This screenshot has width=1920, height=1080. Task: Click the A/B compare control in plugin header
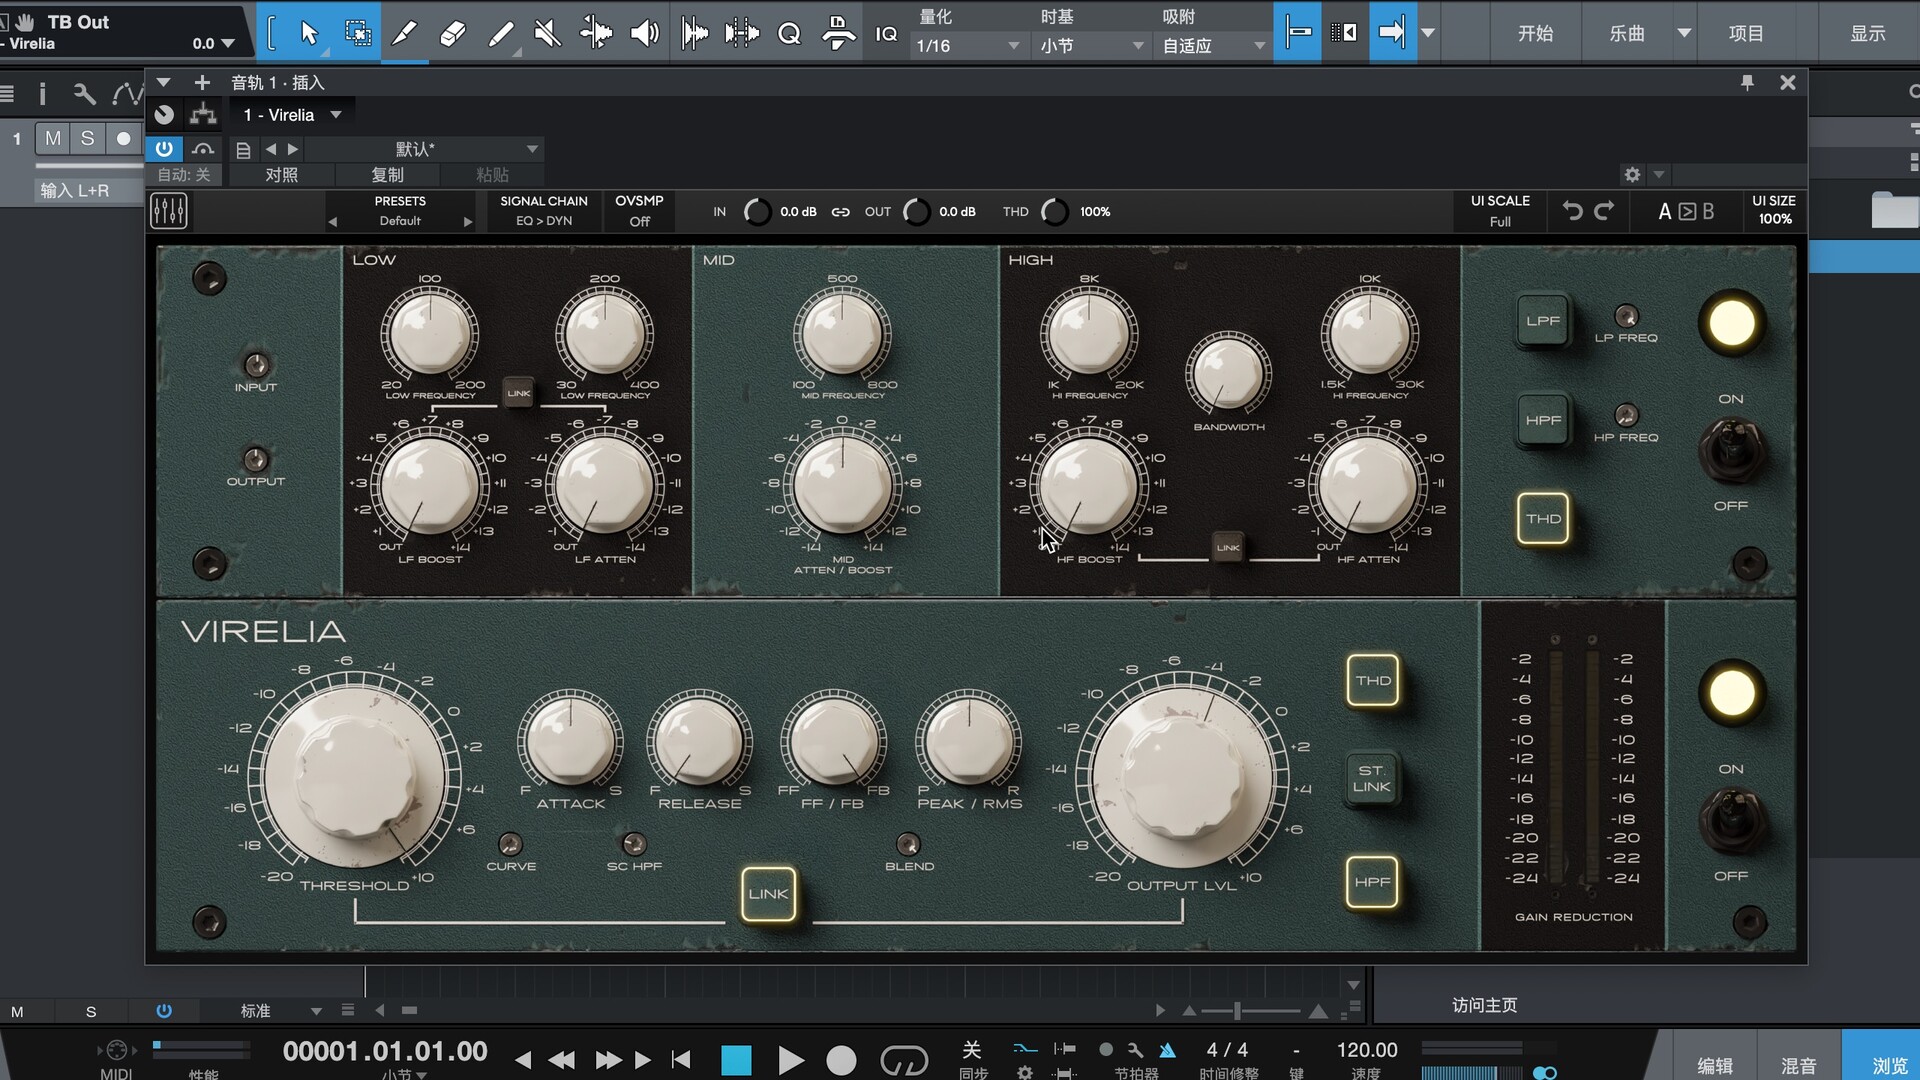pos(1685,211)
